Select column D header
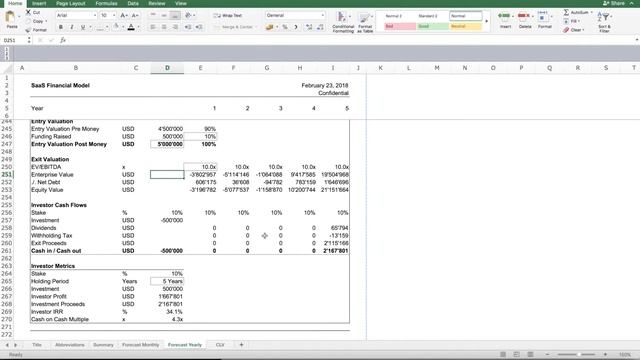Screen dimensions: 640x360 pos(167,68)
